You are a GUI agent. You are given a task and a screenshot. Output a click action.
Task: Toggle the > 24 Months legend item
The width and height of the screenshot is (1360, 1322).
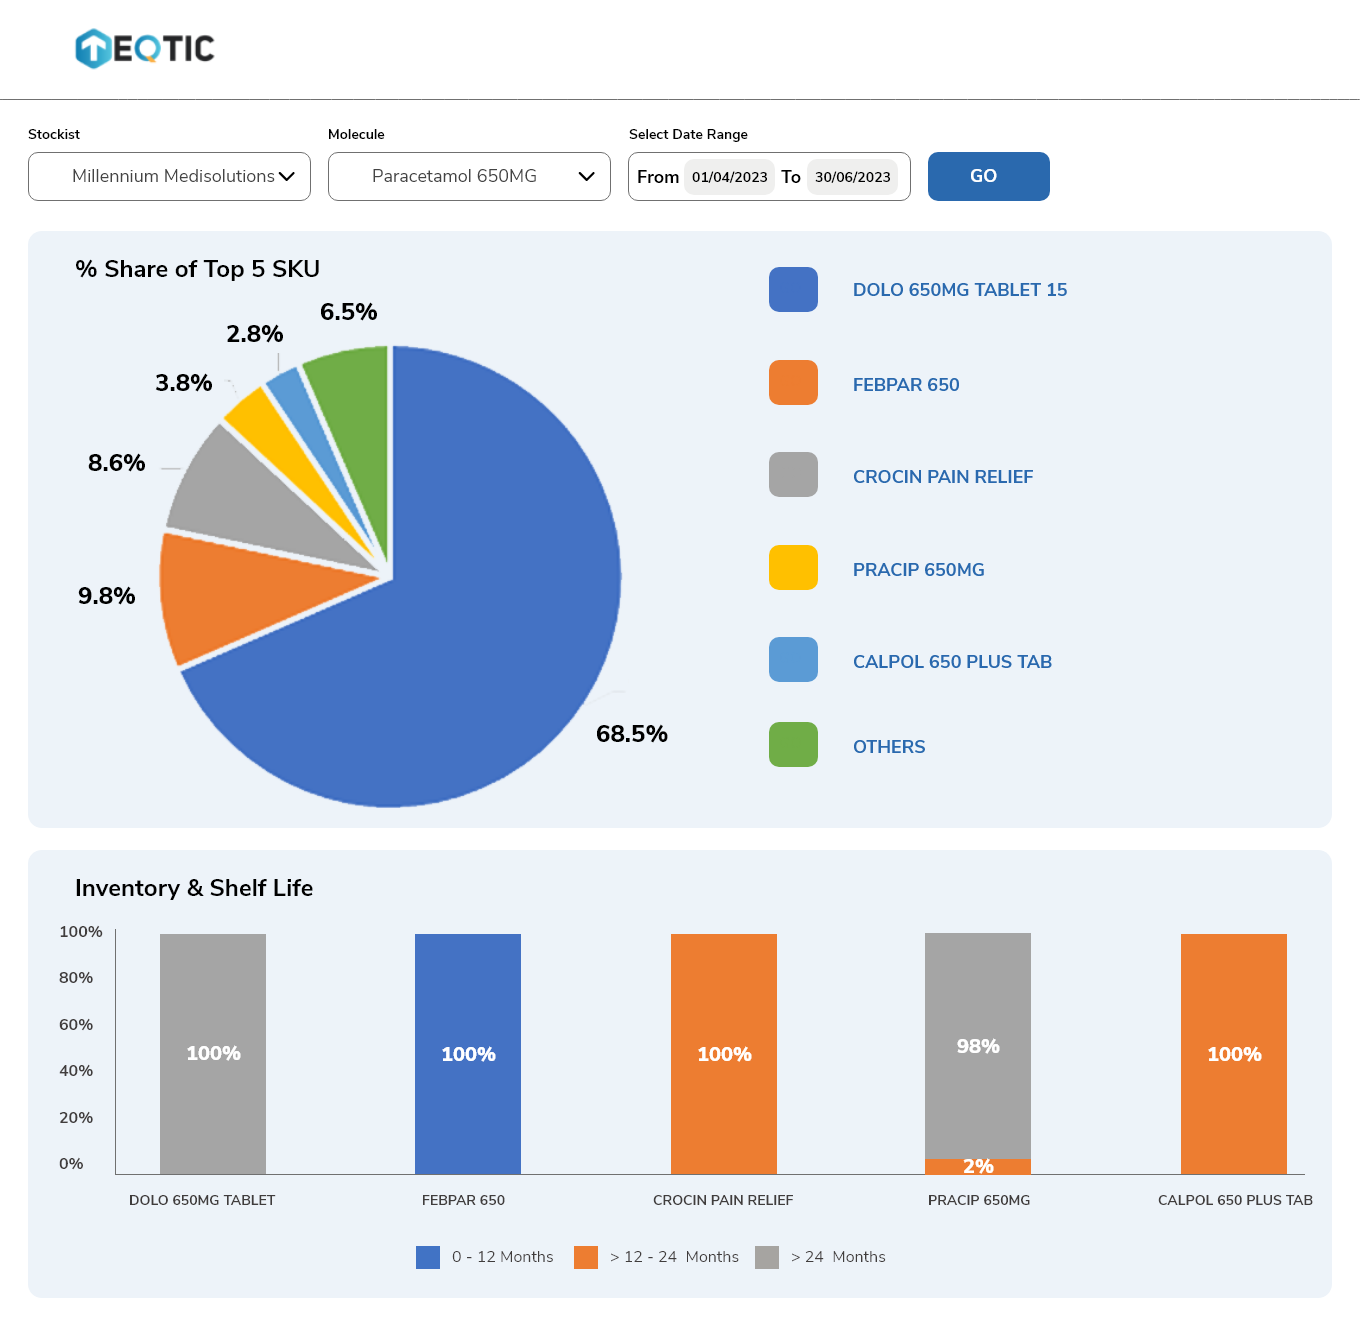coord(821,1257)
